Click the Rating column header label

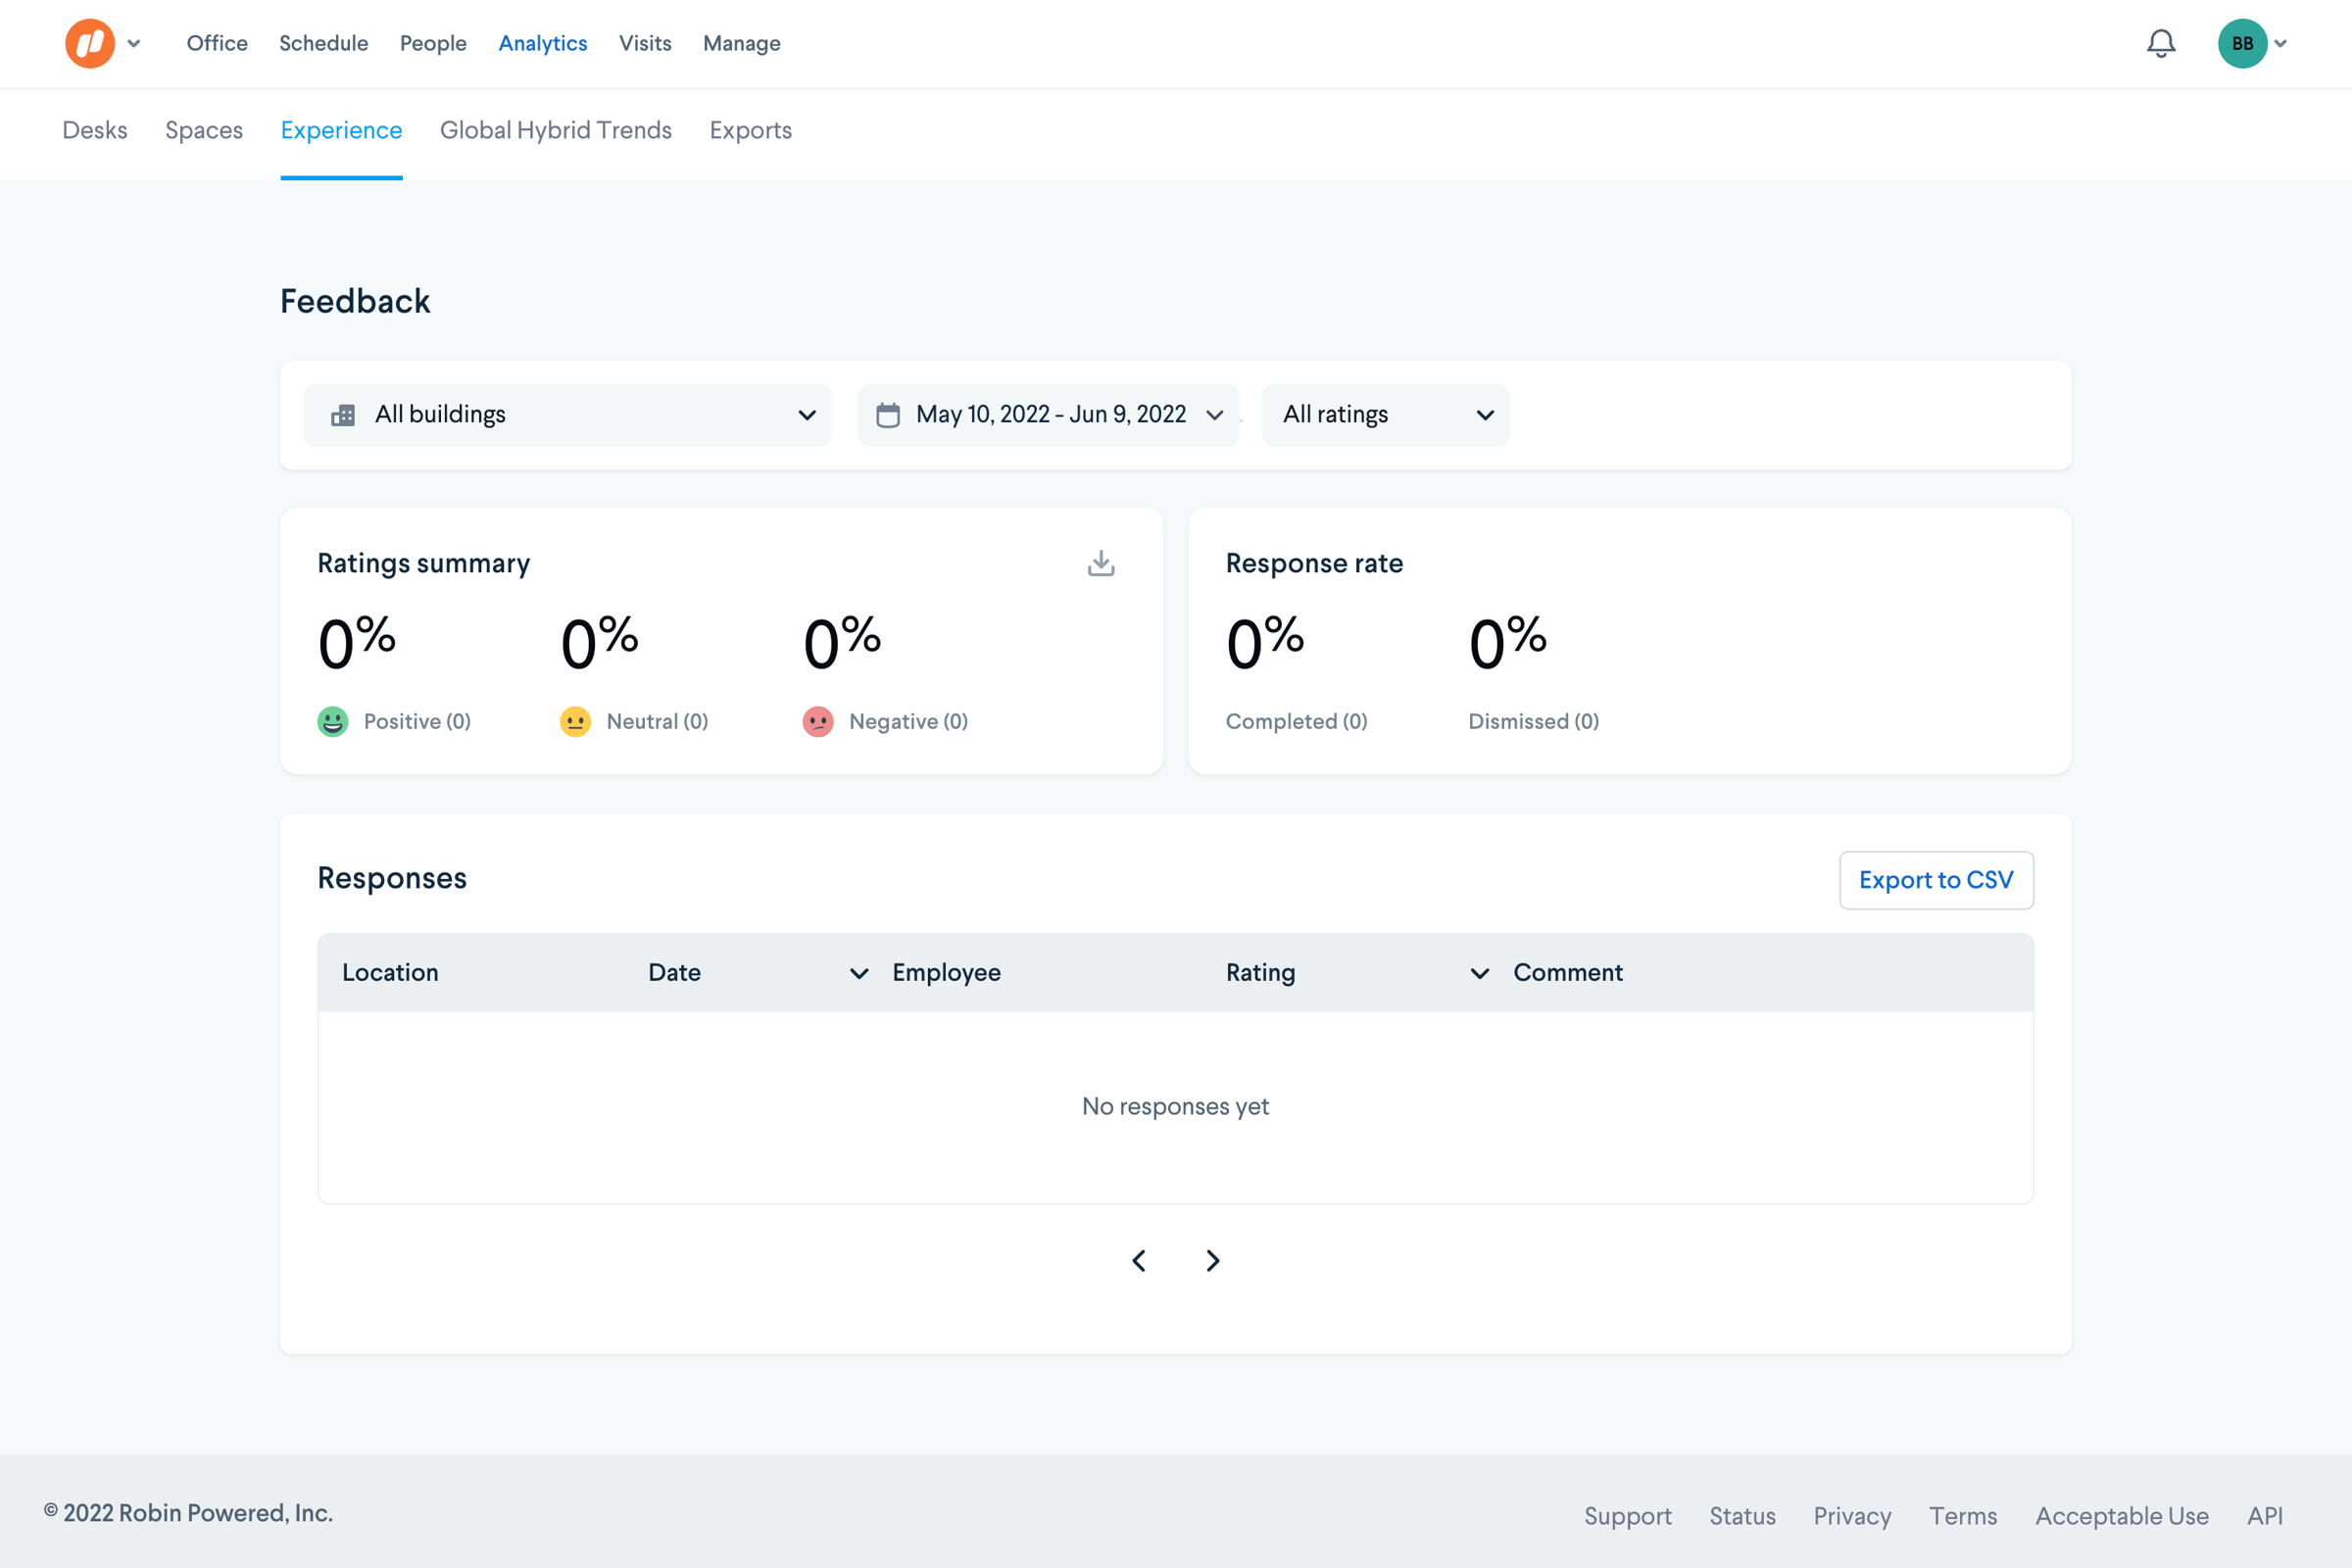[x=1261, y=973]
